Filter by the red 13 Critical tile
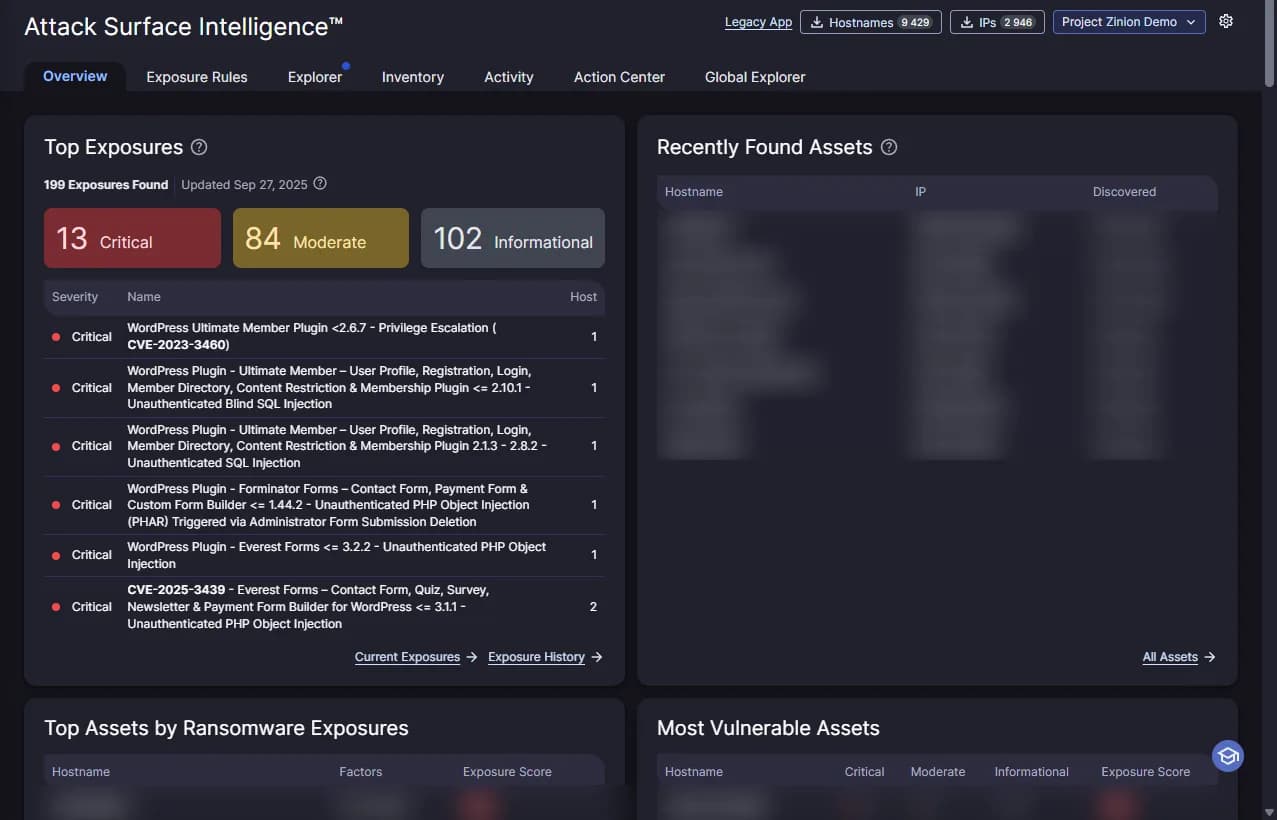1277x820 pixels. pyautogui.click(x=132, y=238)
